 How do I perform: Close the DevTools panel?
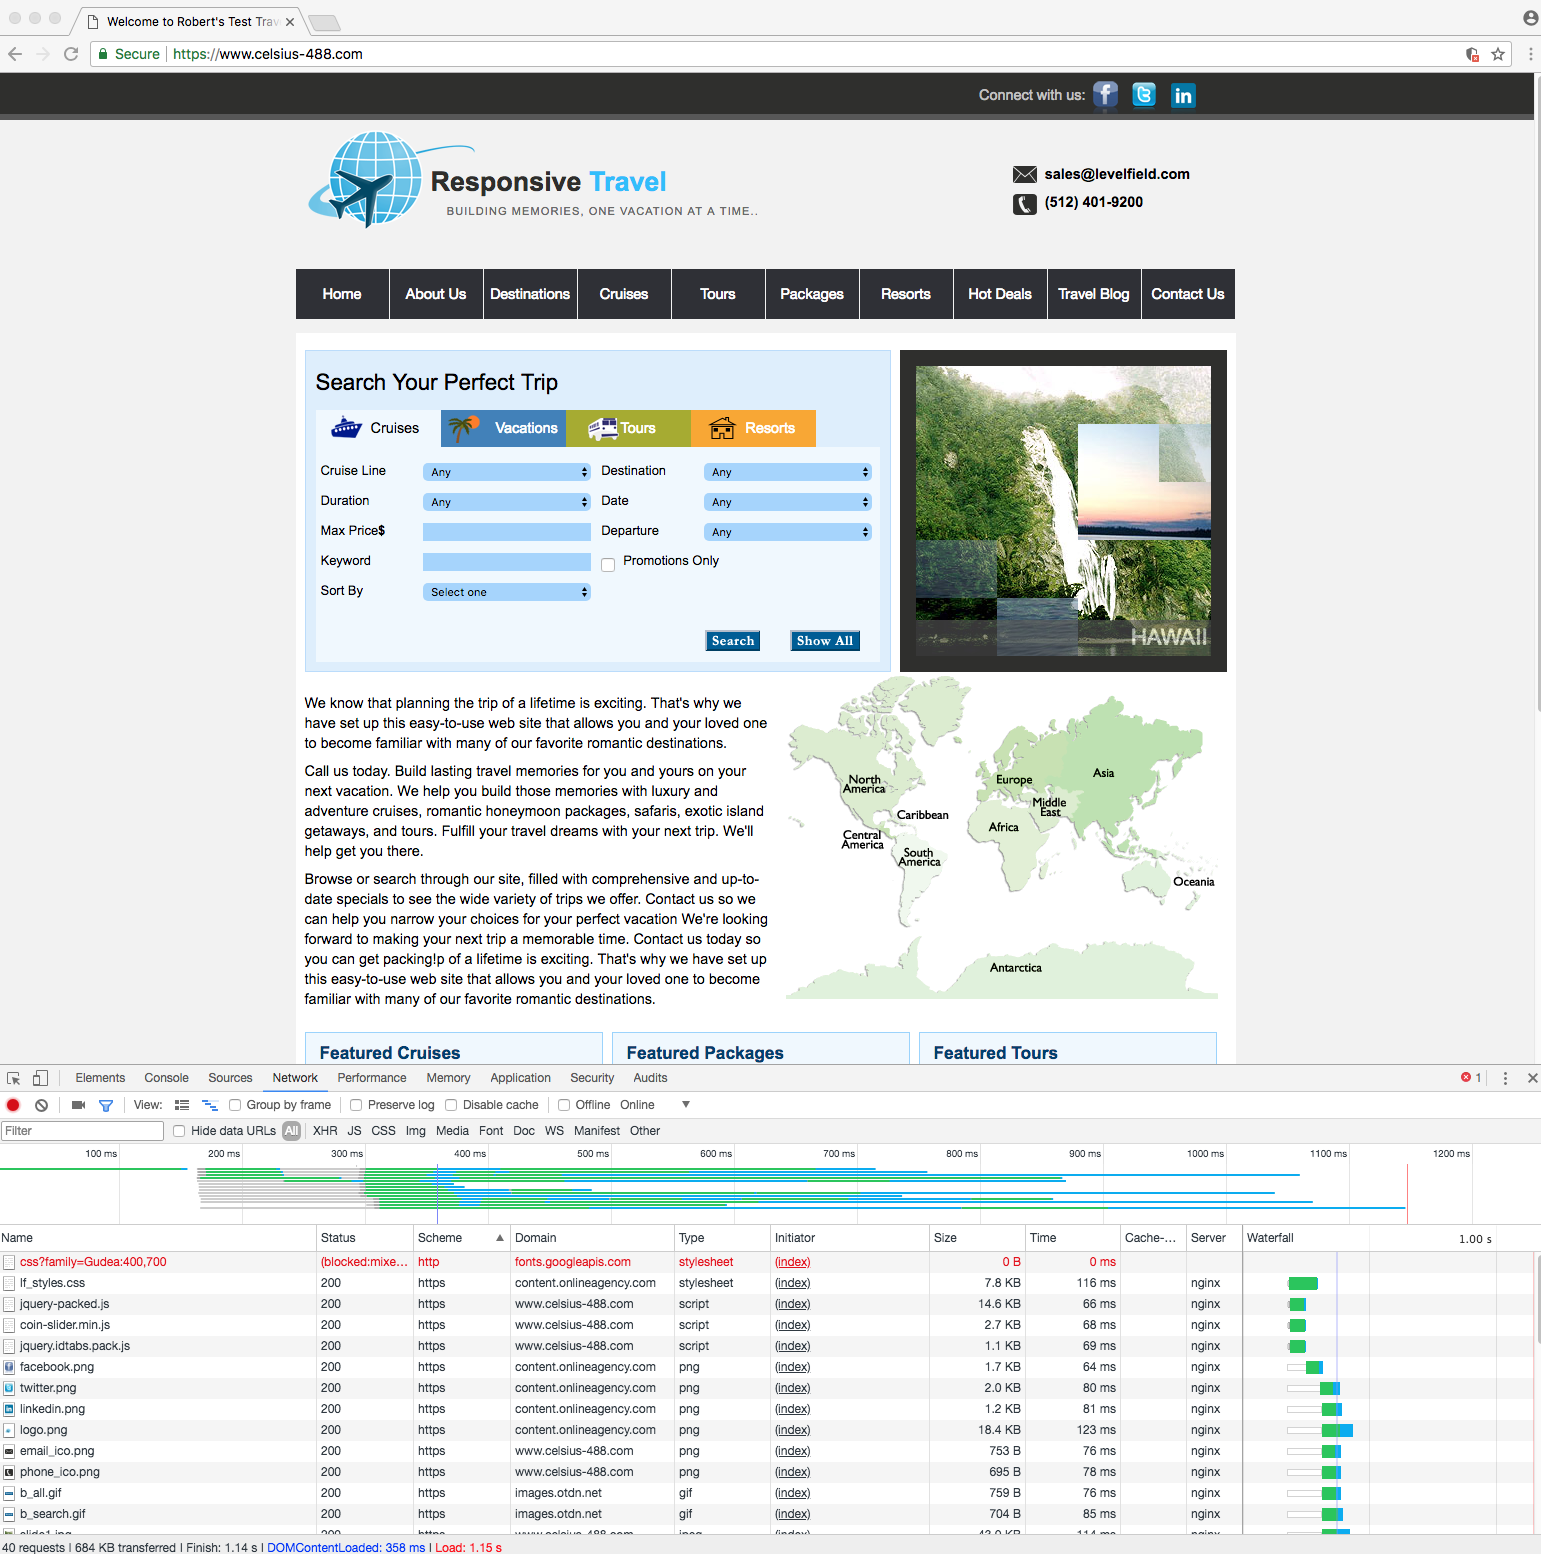1532,1078
